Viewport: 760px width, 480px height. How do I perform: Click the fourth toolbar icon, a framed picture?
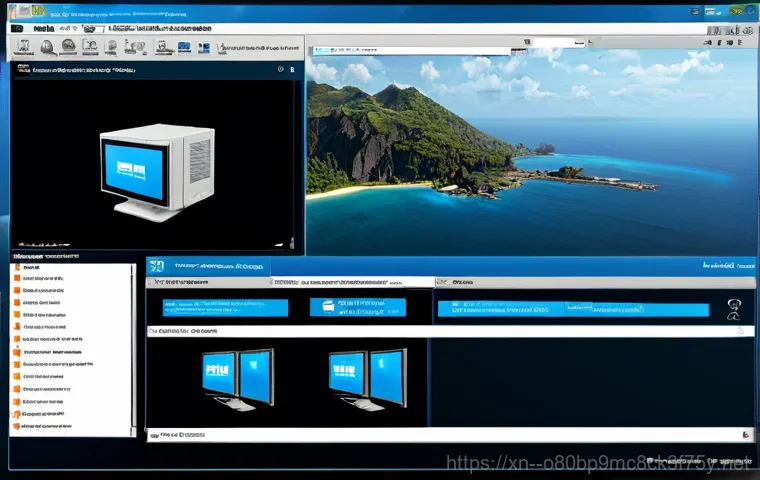pos(90,47)
